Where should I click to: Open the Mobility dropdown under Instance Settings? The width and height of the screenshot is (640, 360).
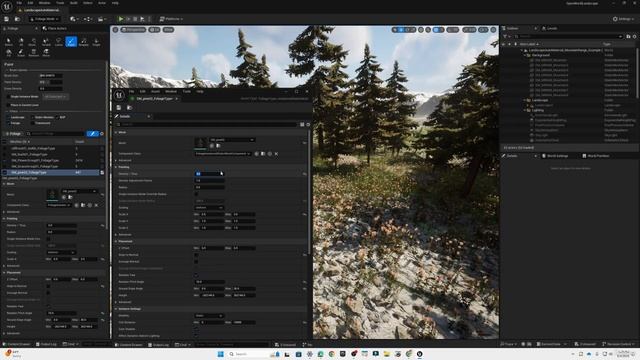209,316
